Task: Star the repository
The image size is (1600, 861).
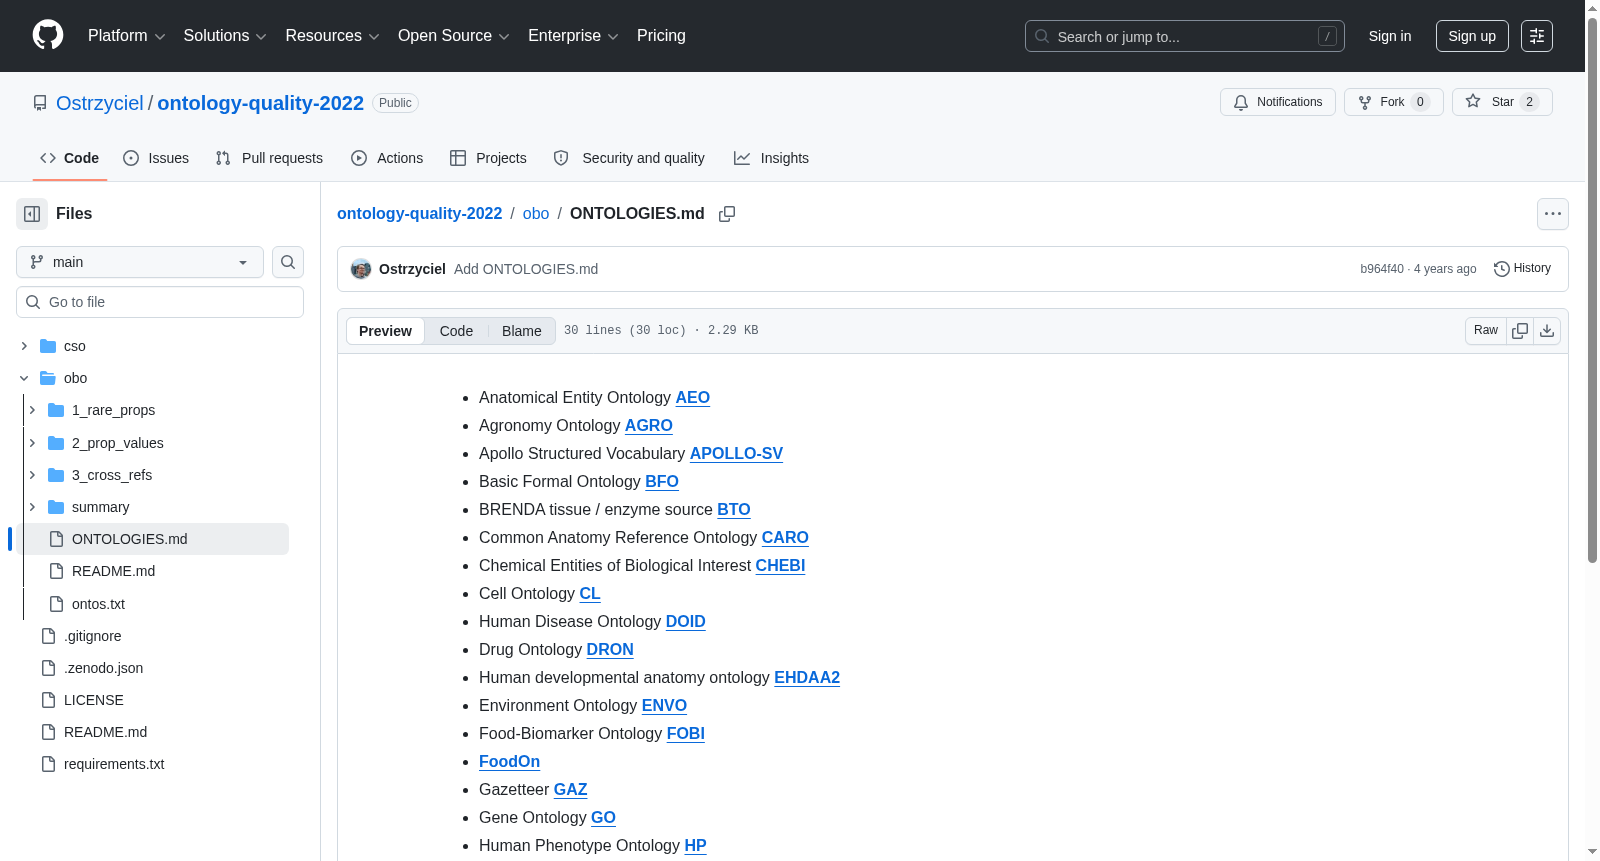Action: pos(1502,102)
